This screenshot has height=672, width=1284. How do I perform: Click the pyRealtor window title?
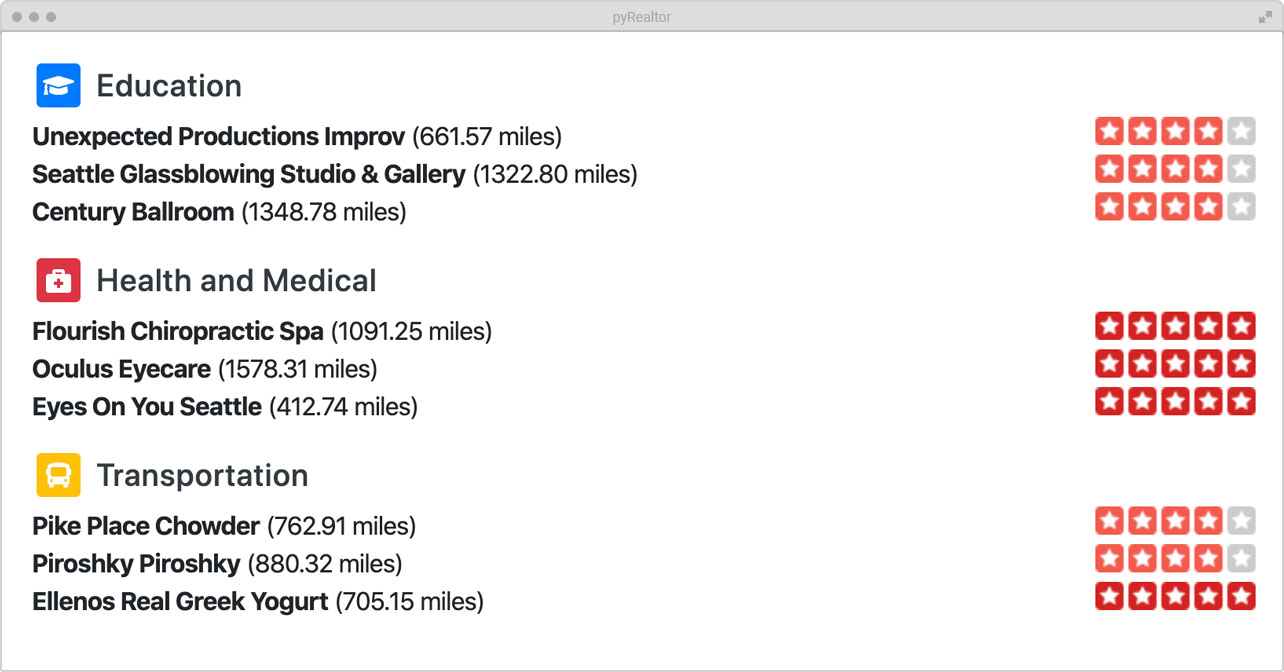[x=641, y=17]
